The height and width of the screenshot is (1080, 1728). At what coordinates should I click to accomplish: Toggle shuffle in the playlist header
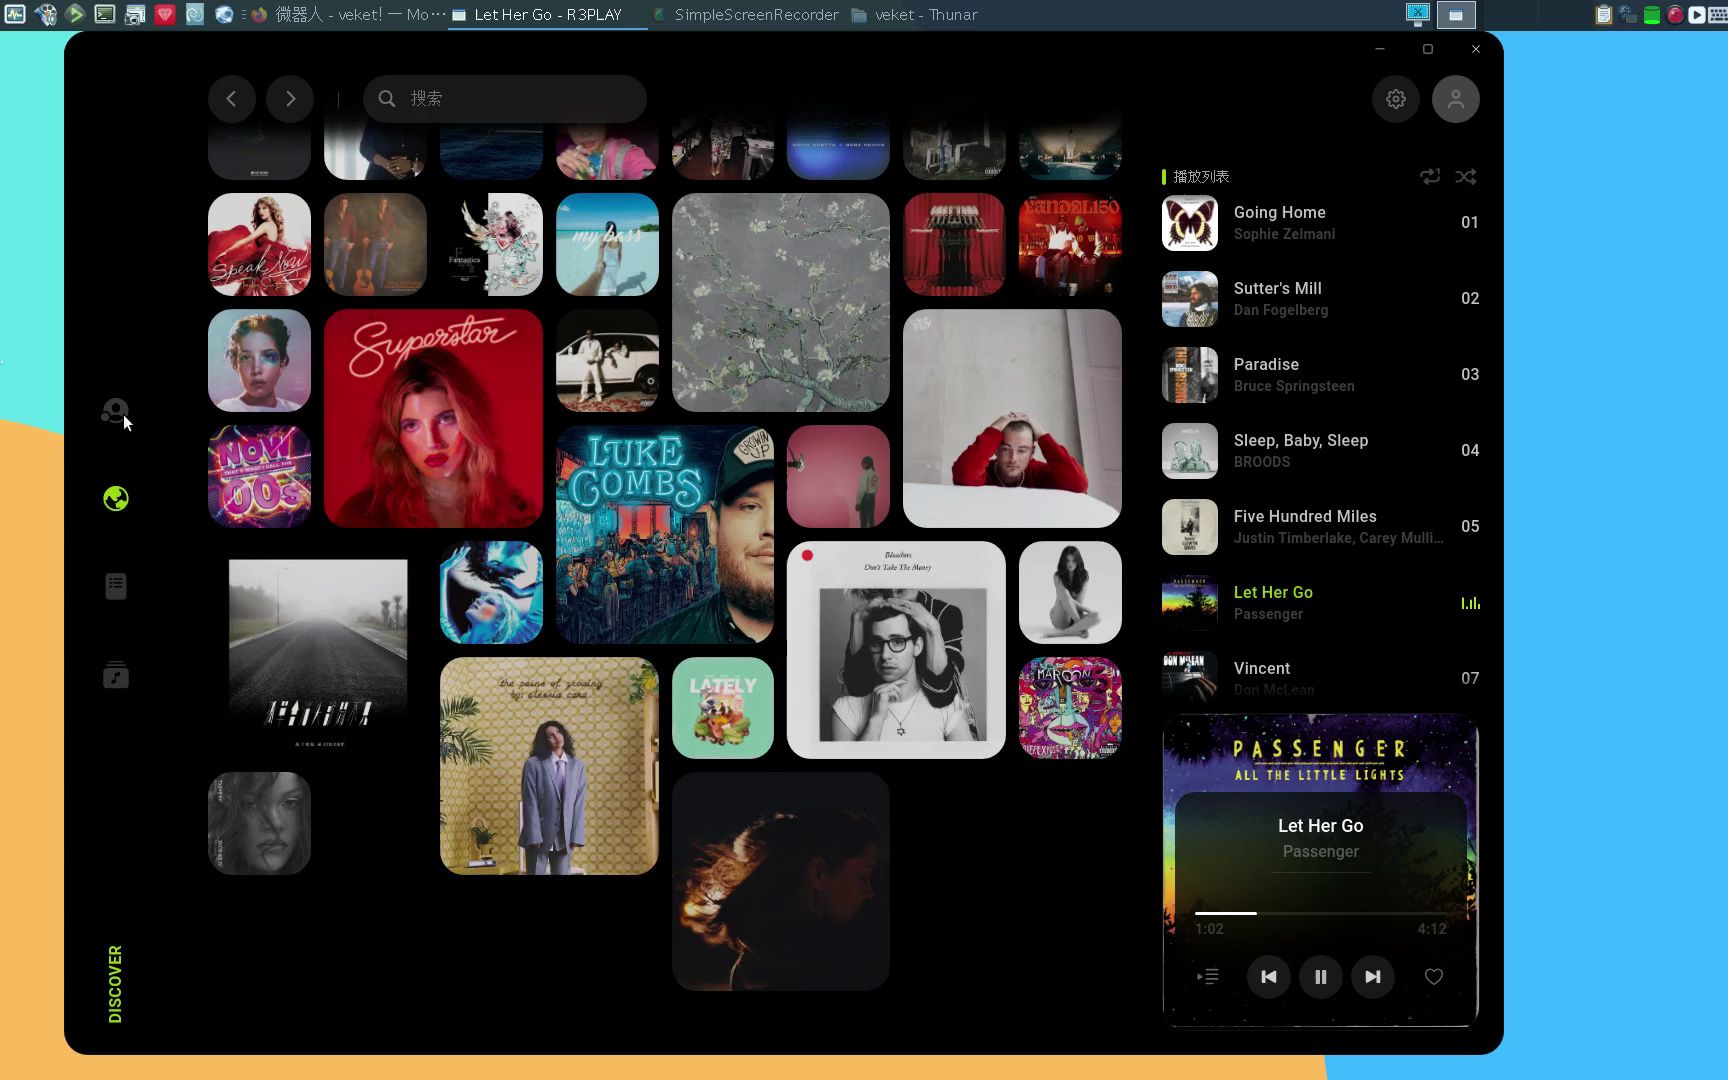click(x=1466, y=176)
